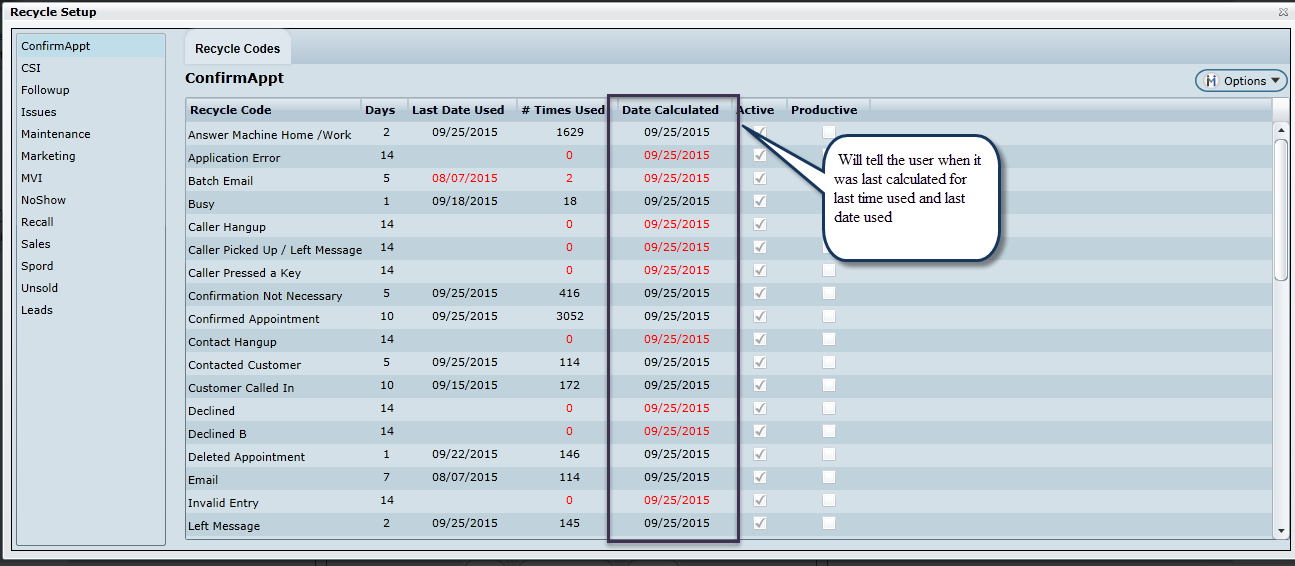Click the table scrollbar down arrow

click(x=1280, y=530)
